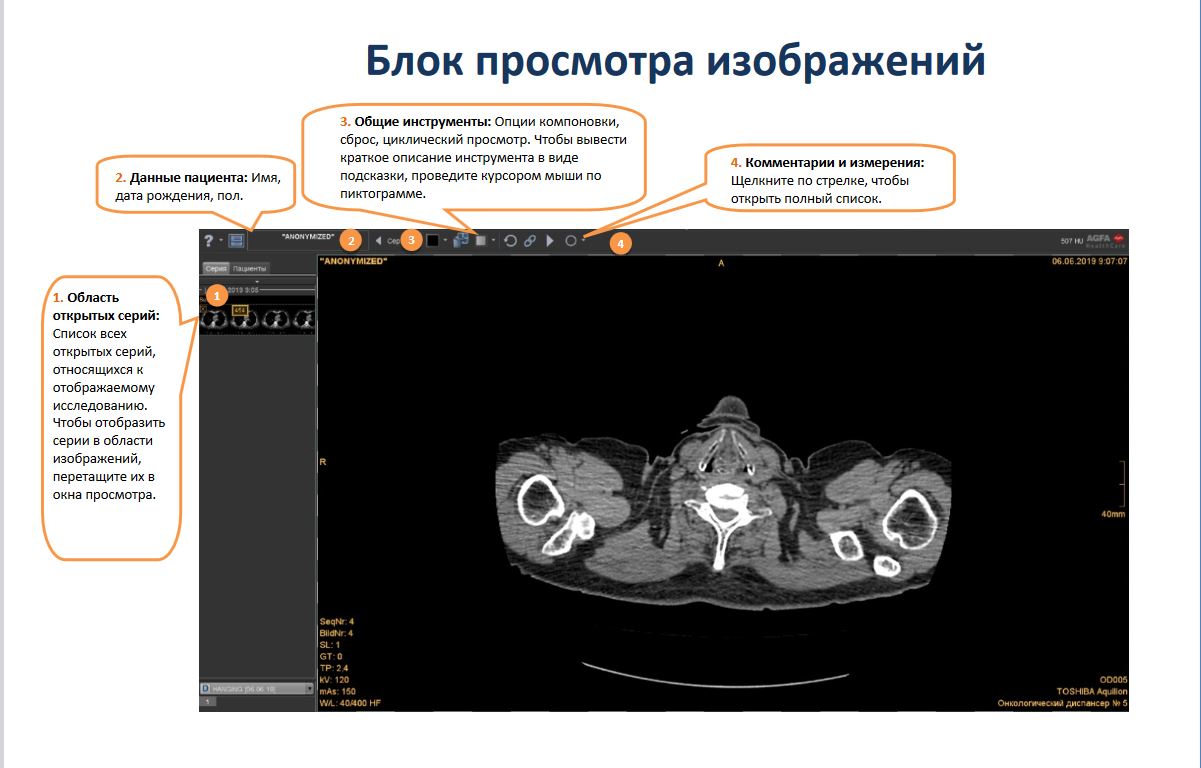Go to previous series with left arrow
The width and height of the screenshot is (1201, 768).
(x=378, y=241)
